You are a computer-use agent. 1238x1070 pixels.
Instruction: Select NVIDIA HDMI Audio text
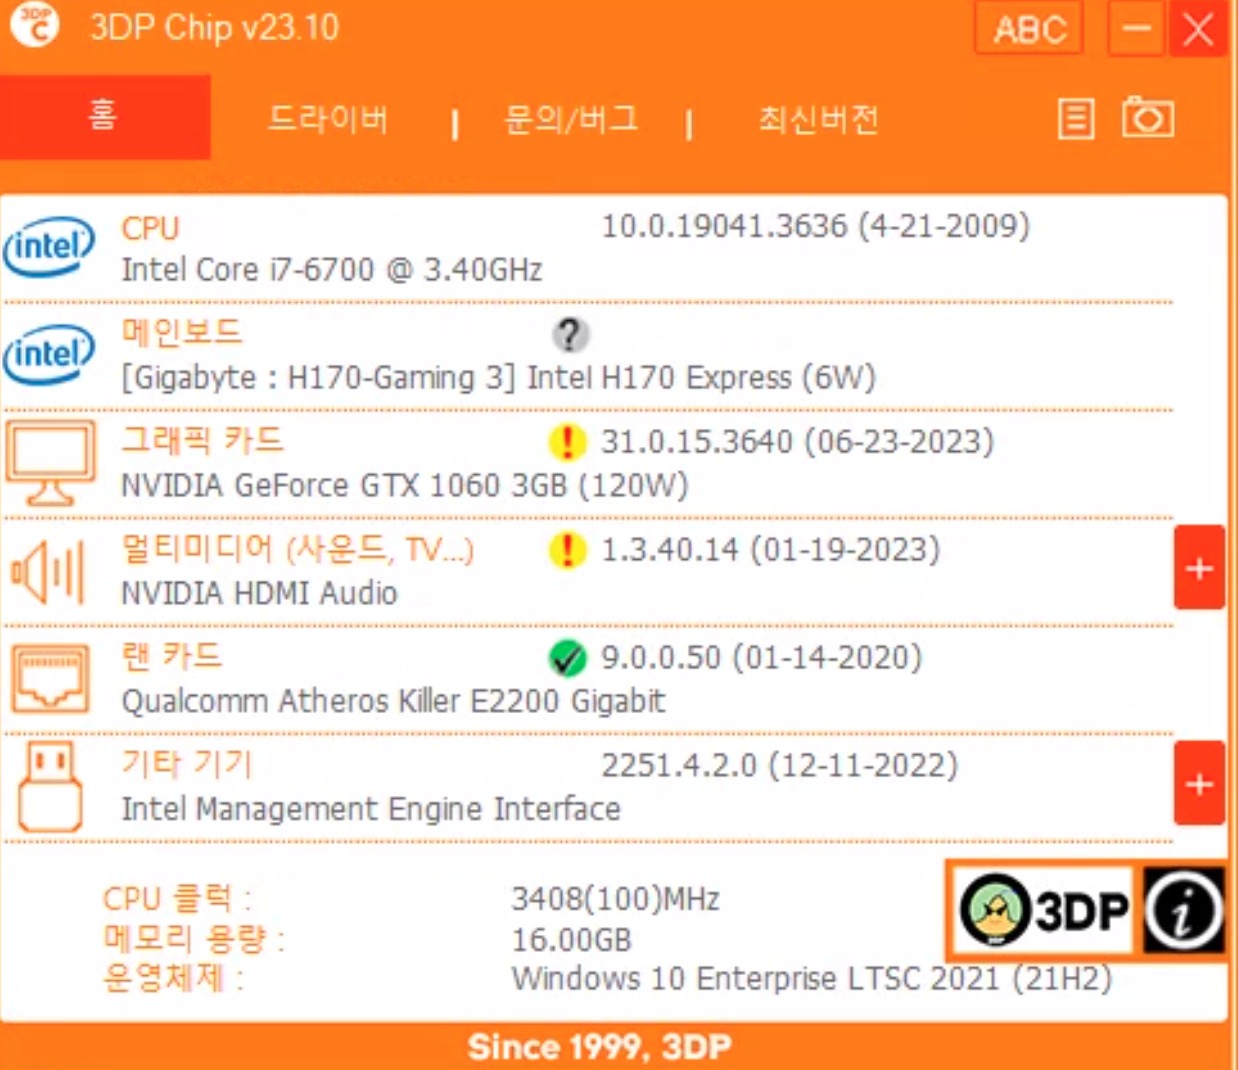point(259,593)
